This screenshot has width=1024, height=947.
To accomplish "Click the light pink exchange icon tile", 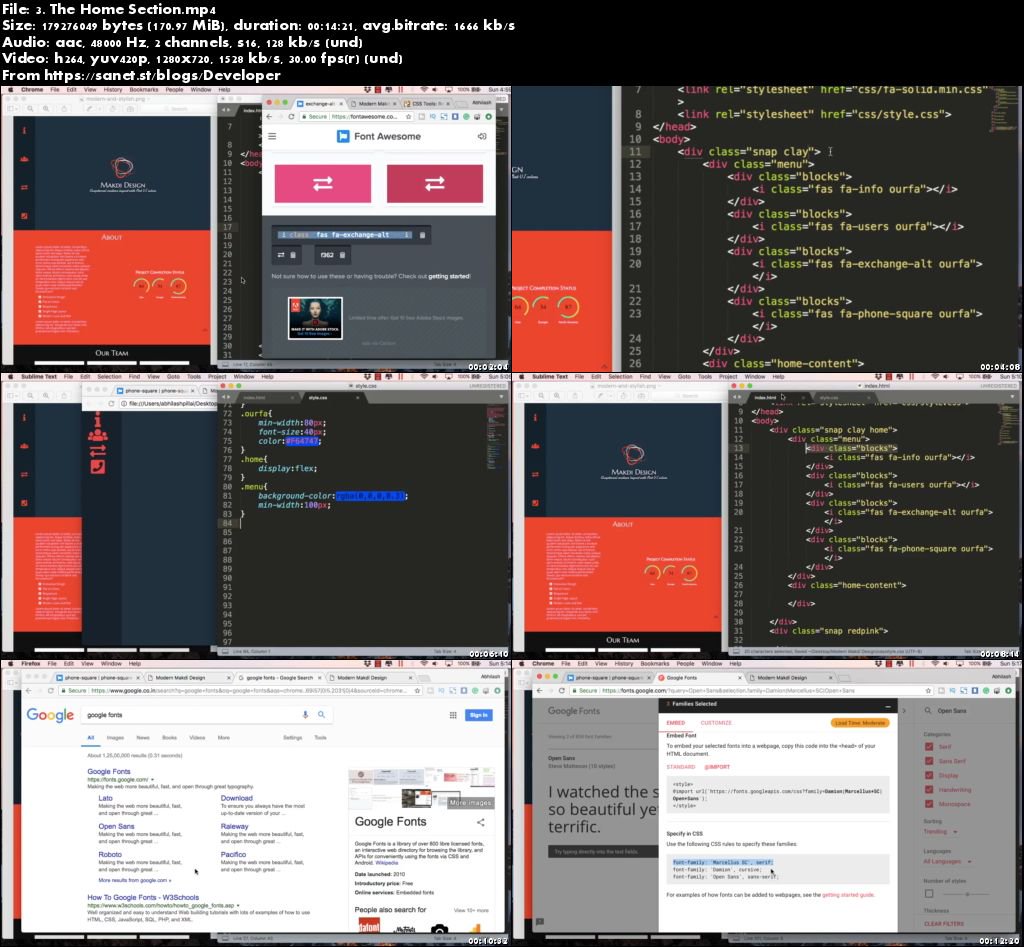I will [323, 184].
